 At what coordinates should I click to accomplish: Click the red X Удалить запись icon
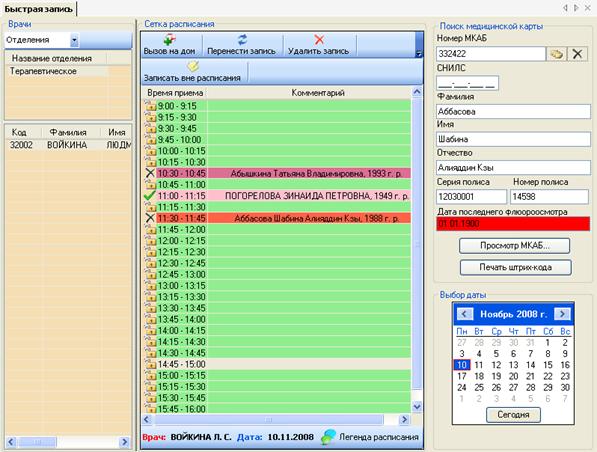tap(319, 40)
